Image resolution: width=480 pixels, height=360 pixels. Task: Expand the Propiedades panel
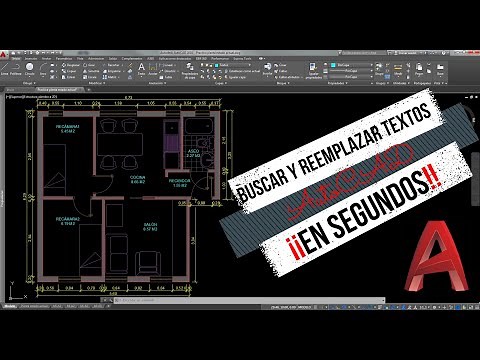[337, 83]
